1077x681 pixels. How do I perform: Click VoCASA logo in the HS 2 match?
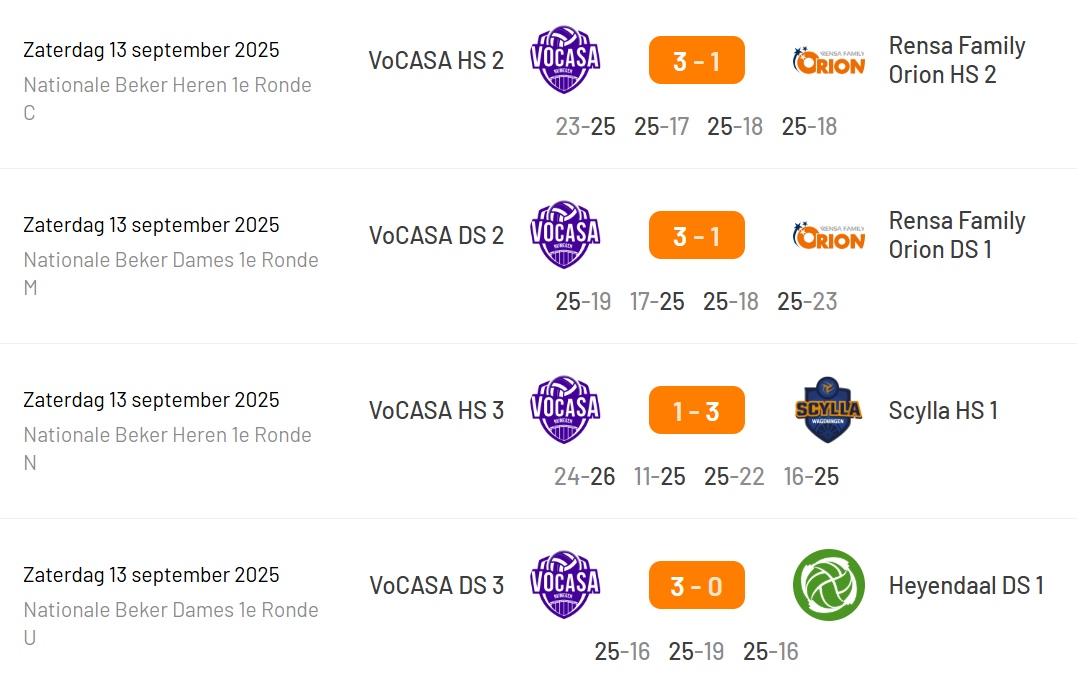(565, 60)
